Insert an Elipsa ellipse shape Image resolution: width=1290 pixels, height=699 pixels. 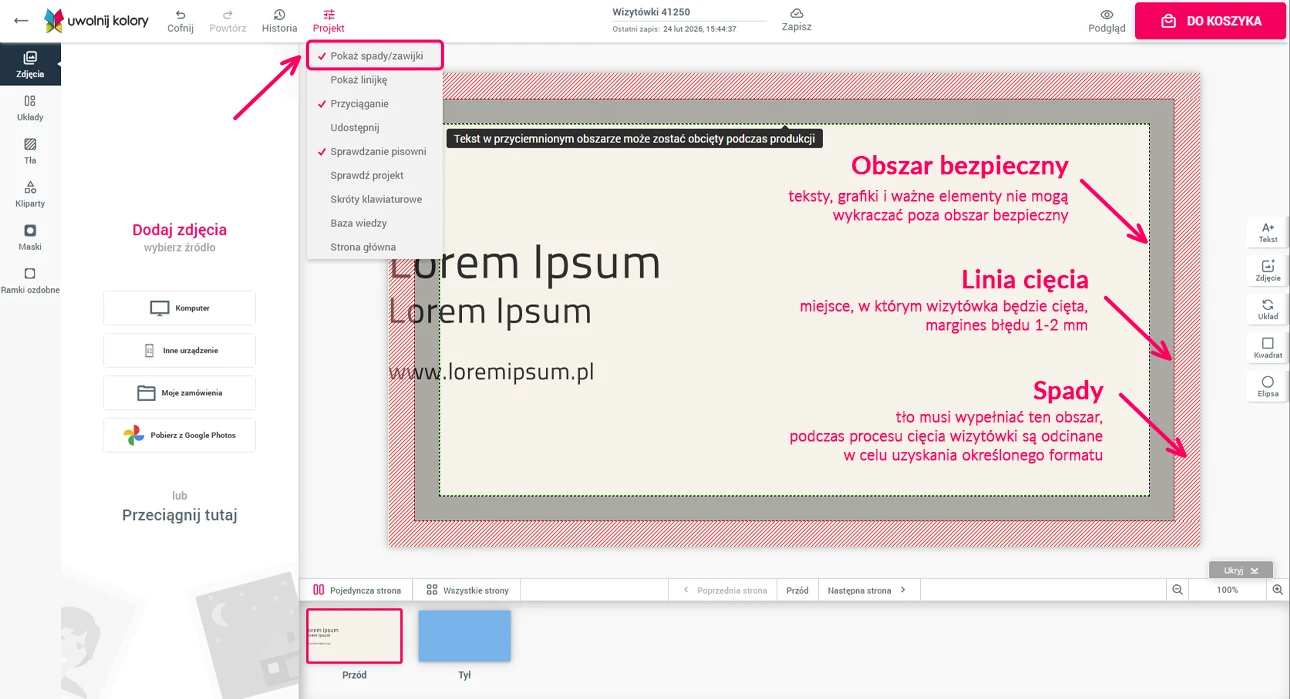pos(1267,387)
